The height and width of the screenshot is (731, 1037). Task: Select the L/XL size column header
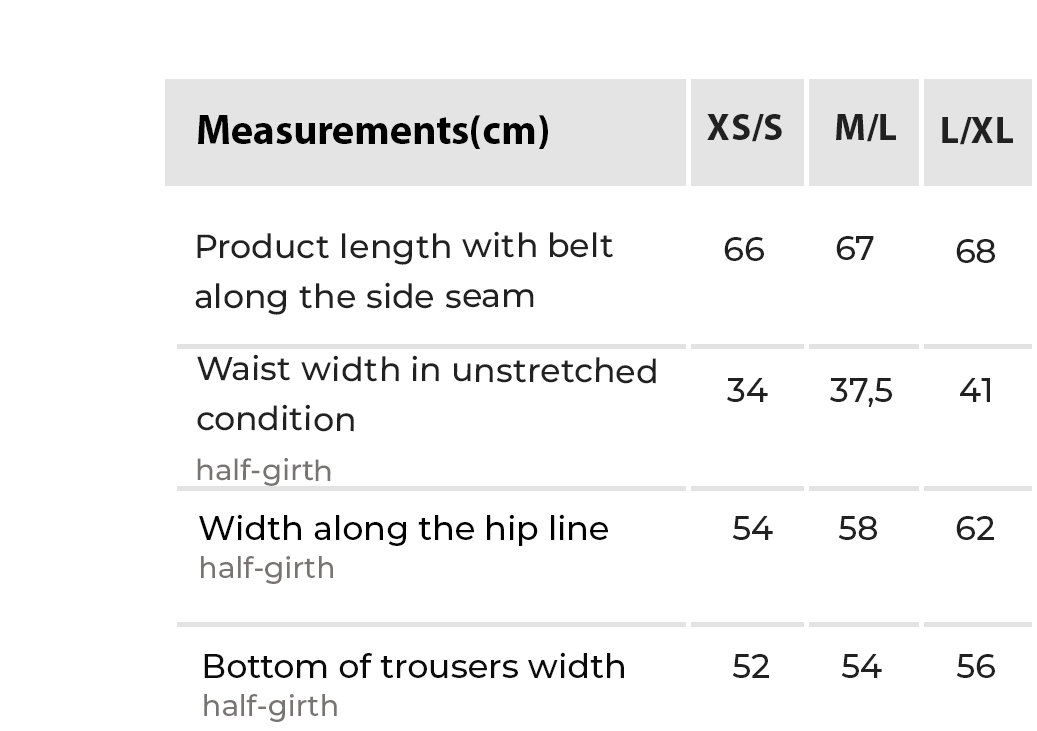(x=977, y=131)
